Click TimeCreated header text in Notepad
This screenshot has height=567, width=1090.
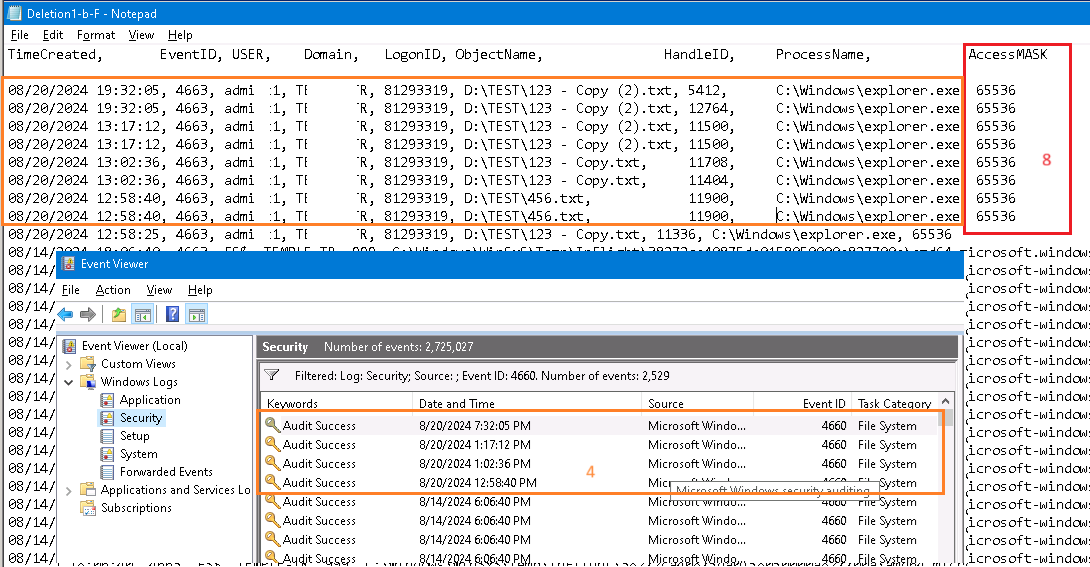click(x=54, y=54)
